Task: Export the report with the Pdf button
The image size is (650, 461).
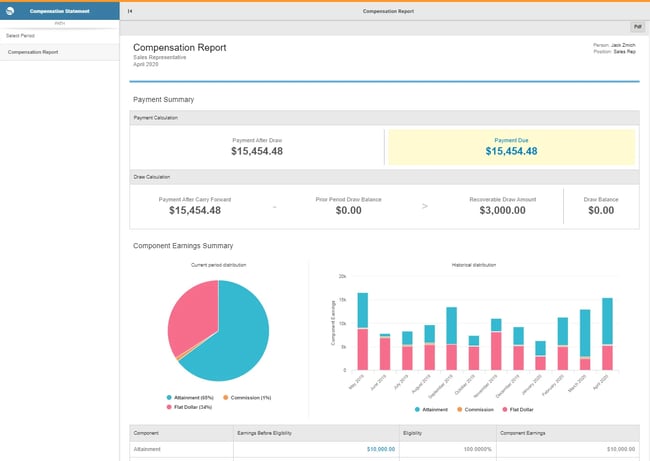Action: 636,27
